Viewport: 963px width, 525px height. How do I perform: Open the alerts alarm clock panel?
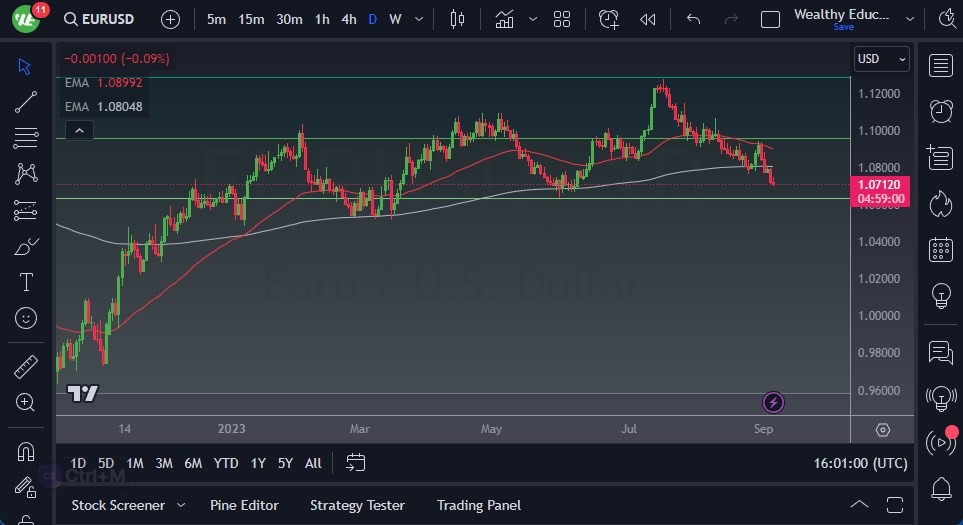coord(940,111)
